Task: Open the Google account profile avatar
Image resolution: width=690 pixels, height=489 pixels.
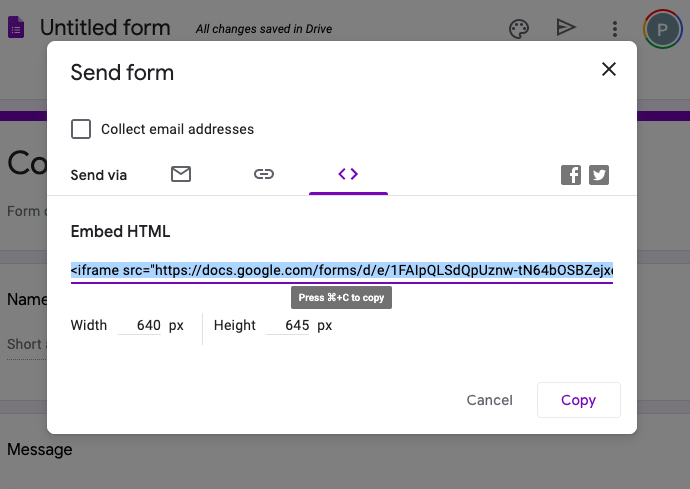Action: (x=662, y=29)
